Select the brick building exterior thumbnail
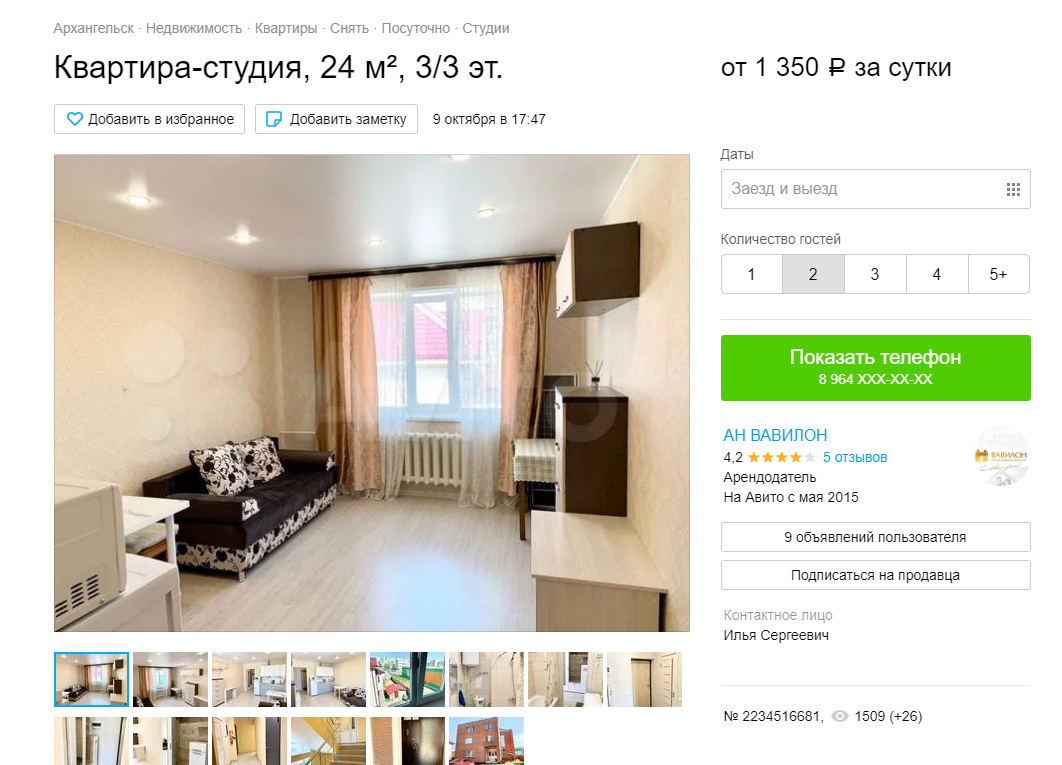1062x765 pixels. 486,741
